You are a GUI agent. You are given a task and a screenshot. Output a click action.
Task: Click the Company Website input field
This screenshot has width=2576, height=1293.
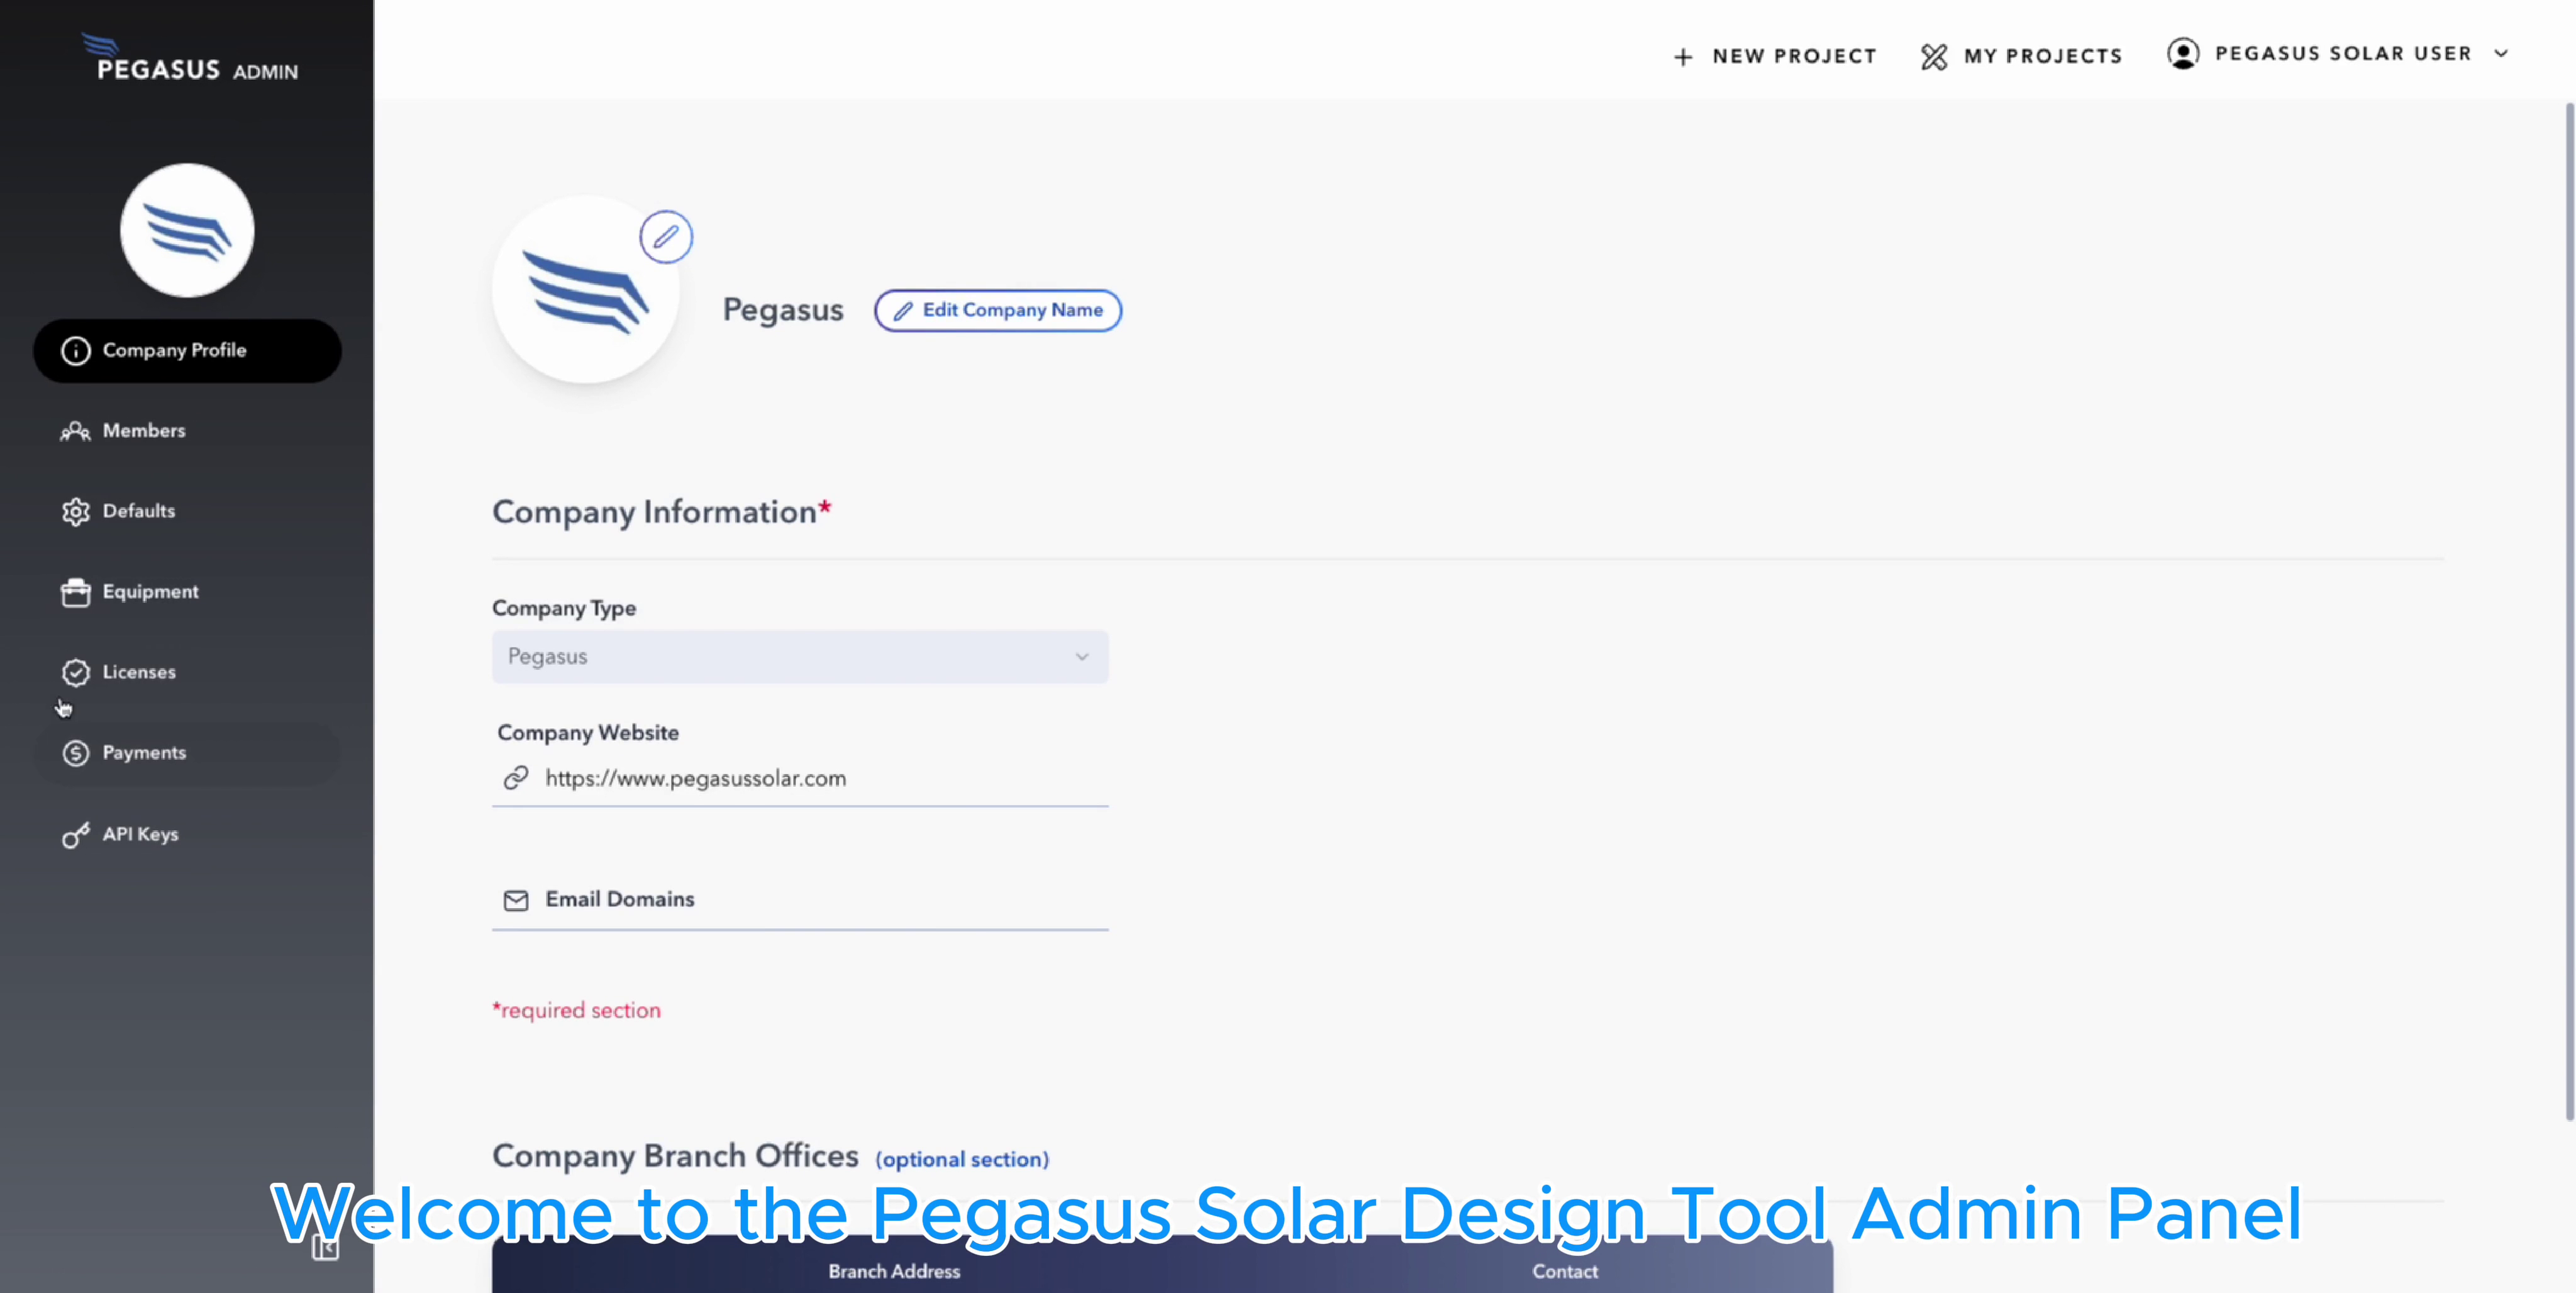coord(800,778)
